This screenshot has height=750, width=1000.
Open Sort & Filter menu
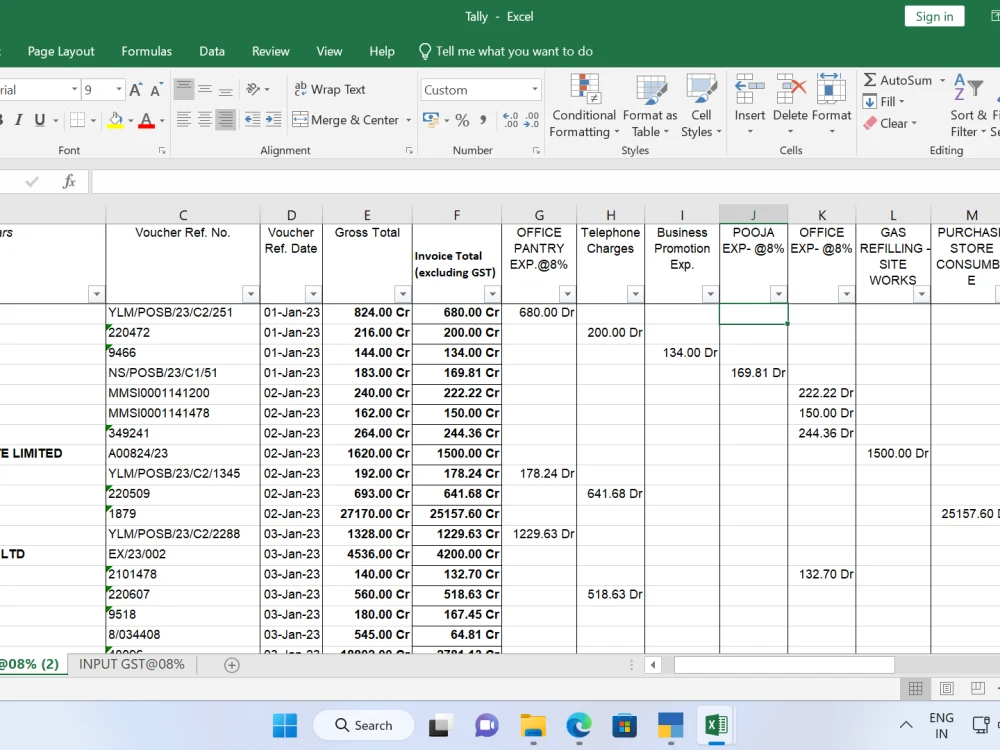pos(968,106)
